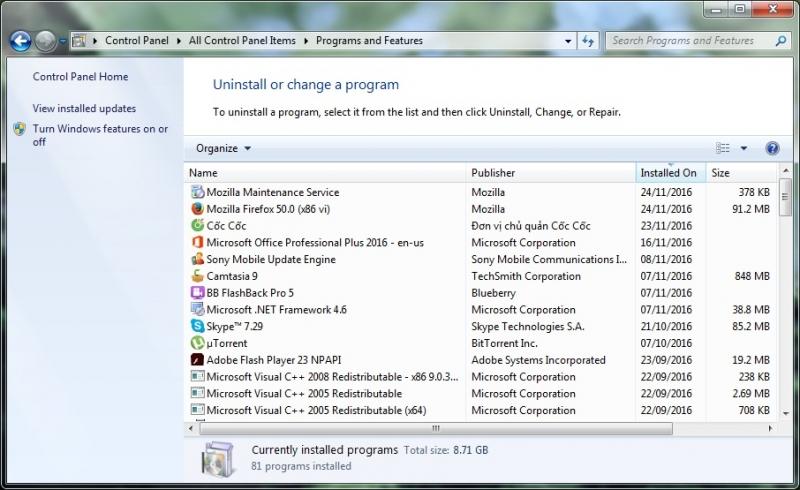The height and width of the screenshot is (490, 800).
Task: Click the Camtasia 9 icon
Action: tap(197, 276)
